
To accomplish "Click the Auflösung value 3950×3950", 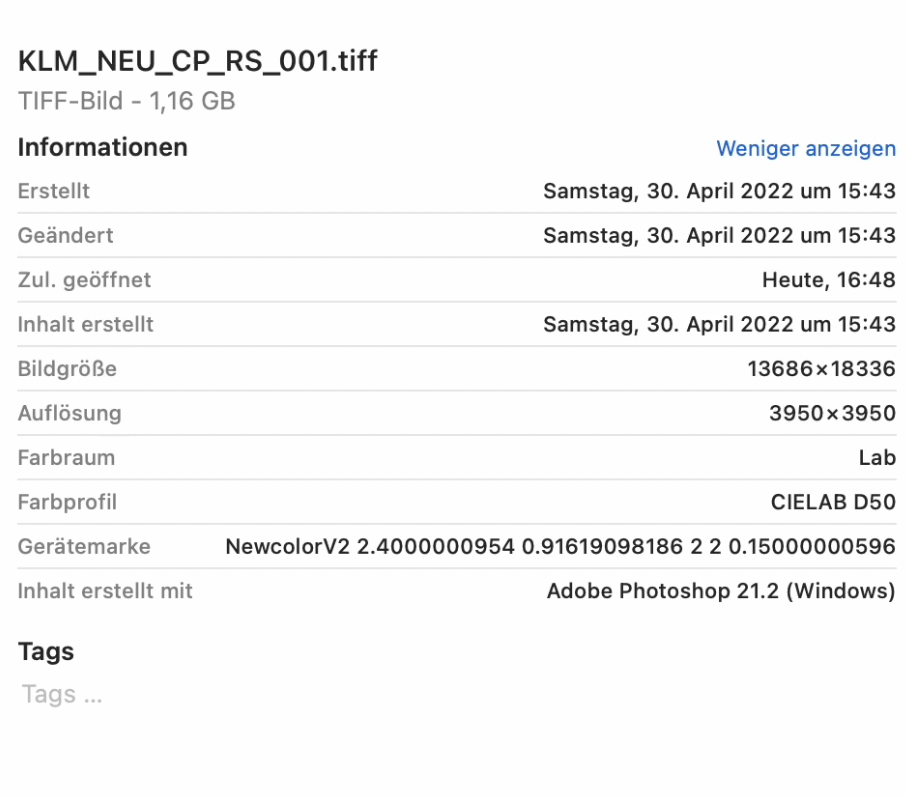I will pyautogui.click(x=832, y=413).
